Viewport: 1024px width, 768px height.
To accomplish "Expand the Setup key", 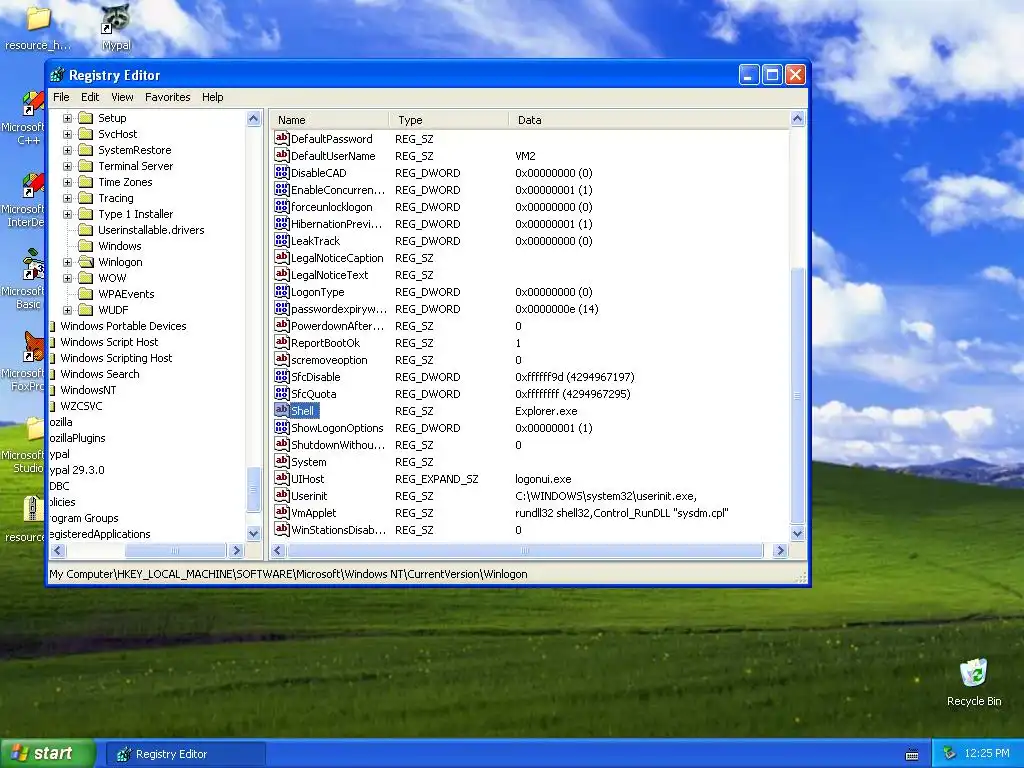I will pos(67,118).
